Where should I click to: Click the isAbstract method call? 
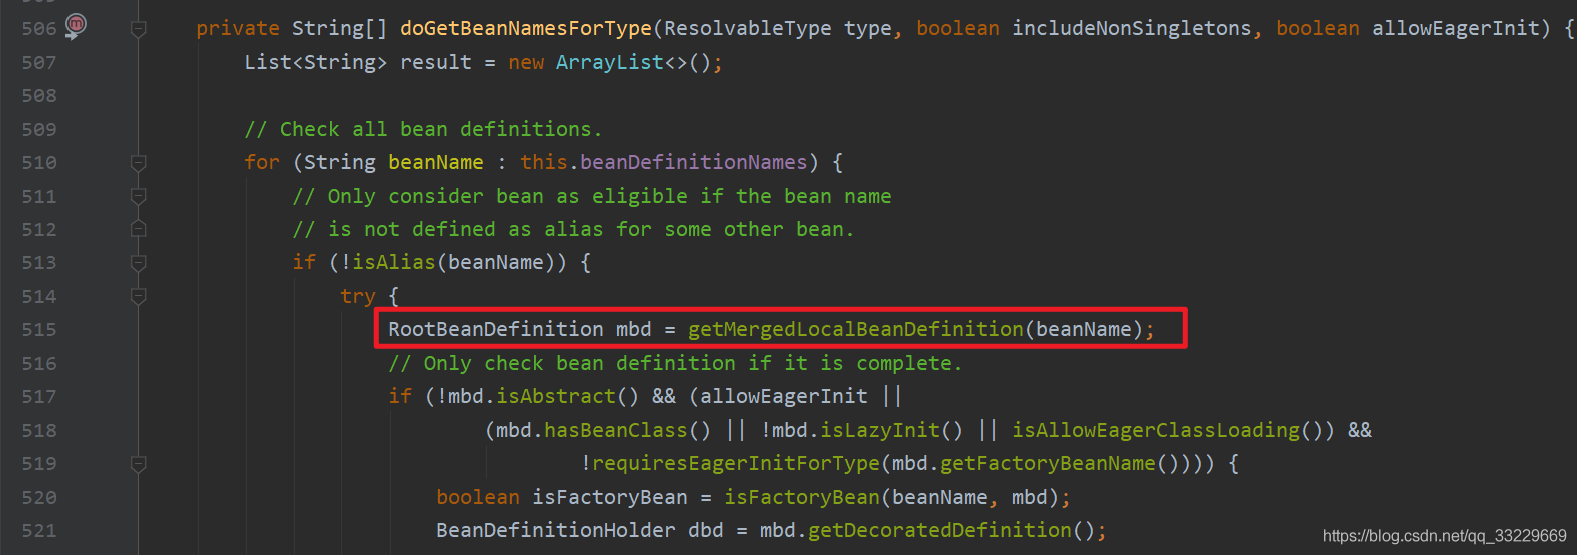[x=556, y=396]
